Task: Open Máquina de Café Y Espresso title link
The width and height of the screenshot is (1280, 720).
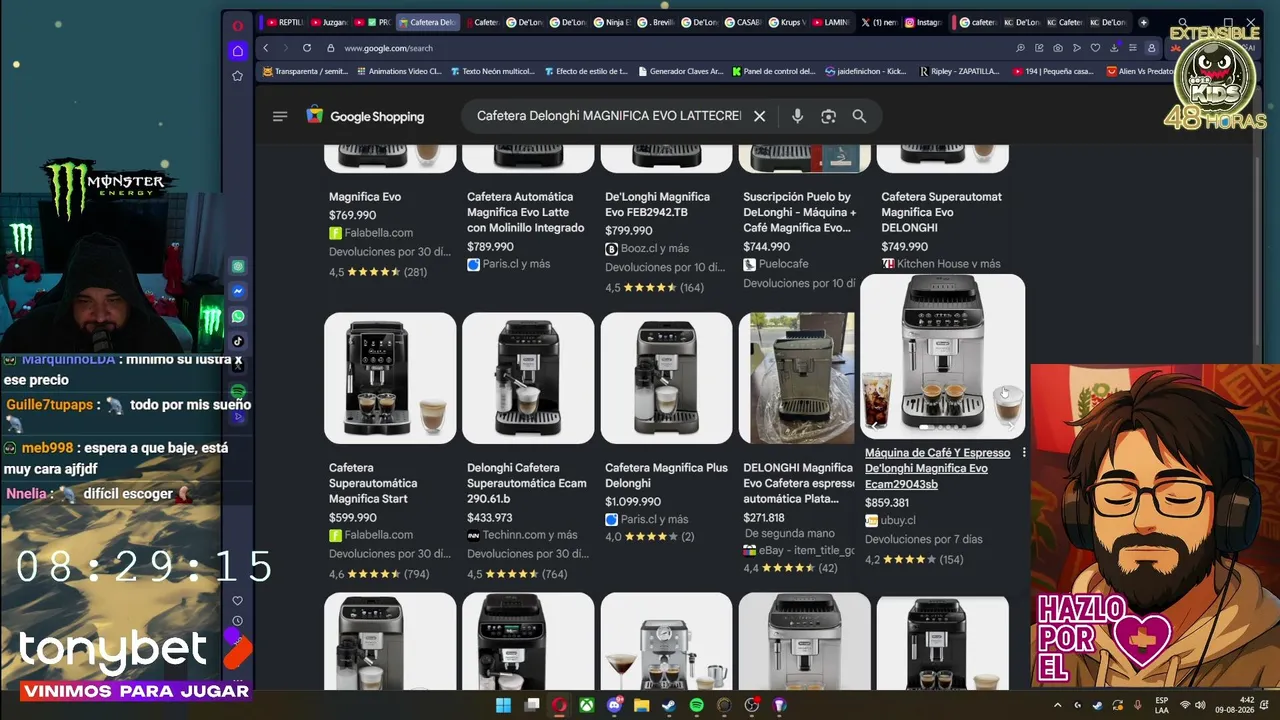Action: pyautogui.click(x=937, y=468)
